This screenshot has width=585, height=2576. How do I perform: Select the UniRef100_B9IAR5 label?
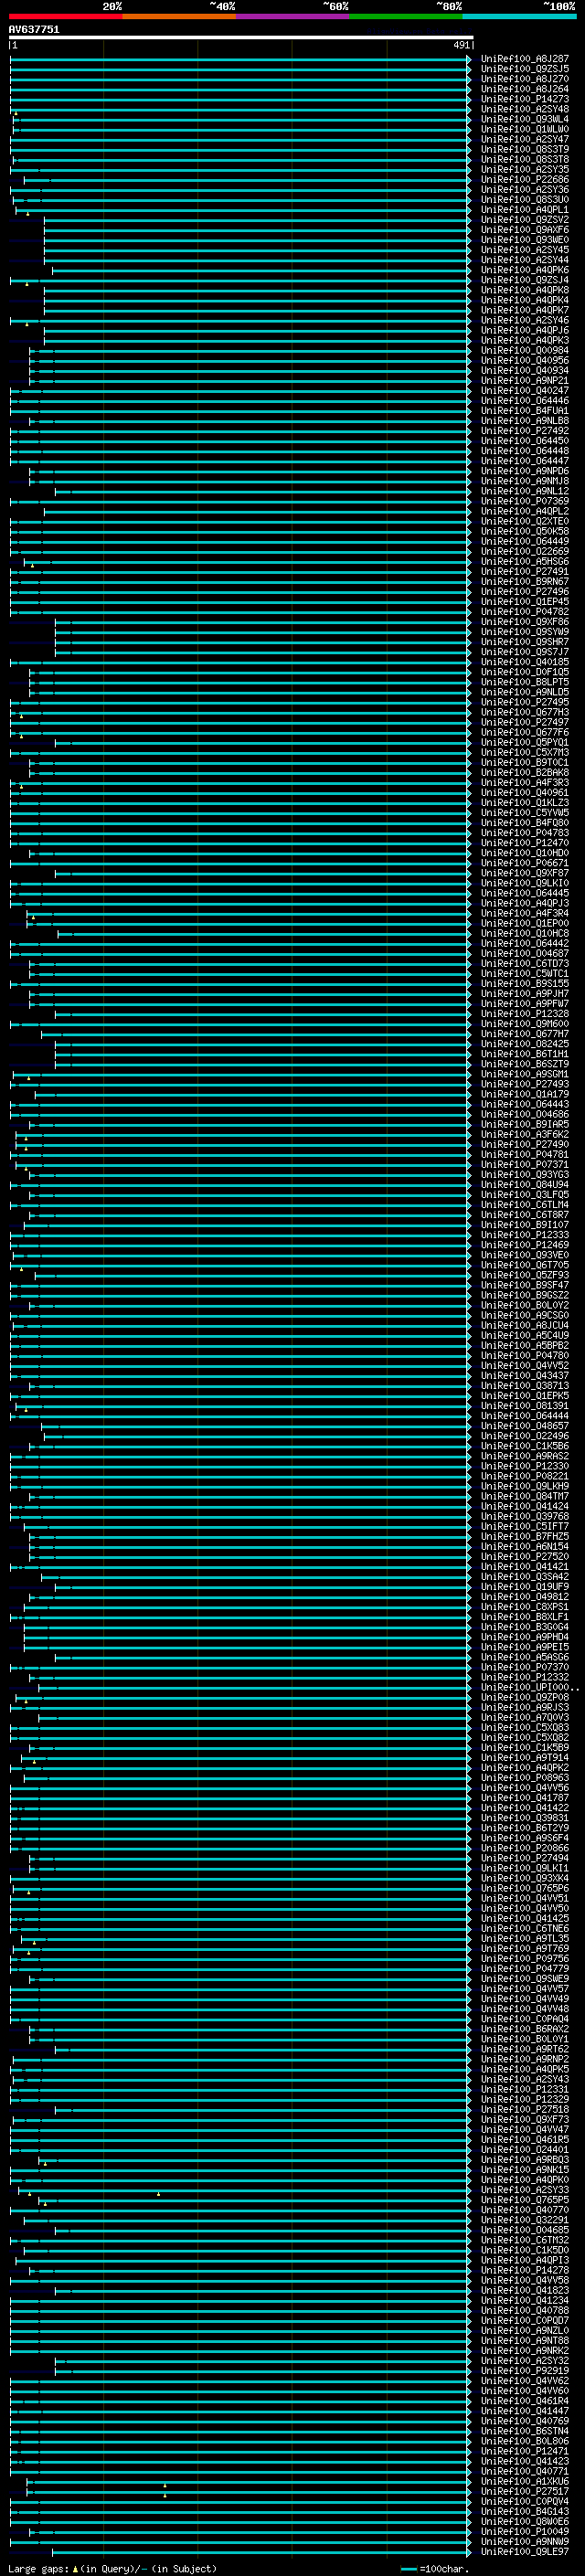(x=525, y=1125)
